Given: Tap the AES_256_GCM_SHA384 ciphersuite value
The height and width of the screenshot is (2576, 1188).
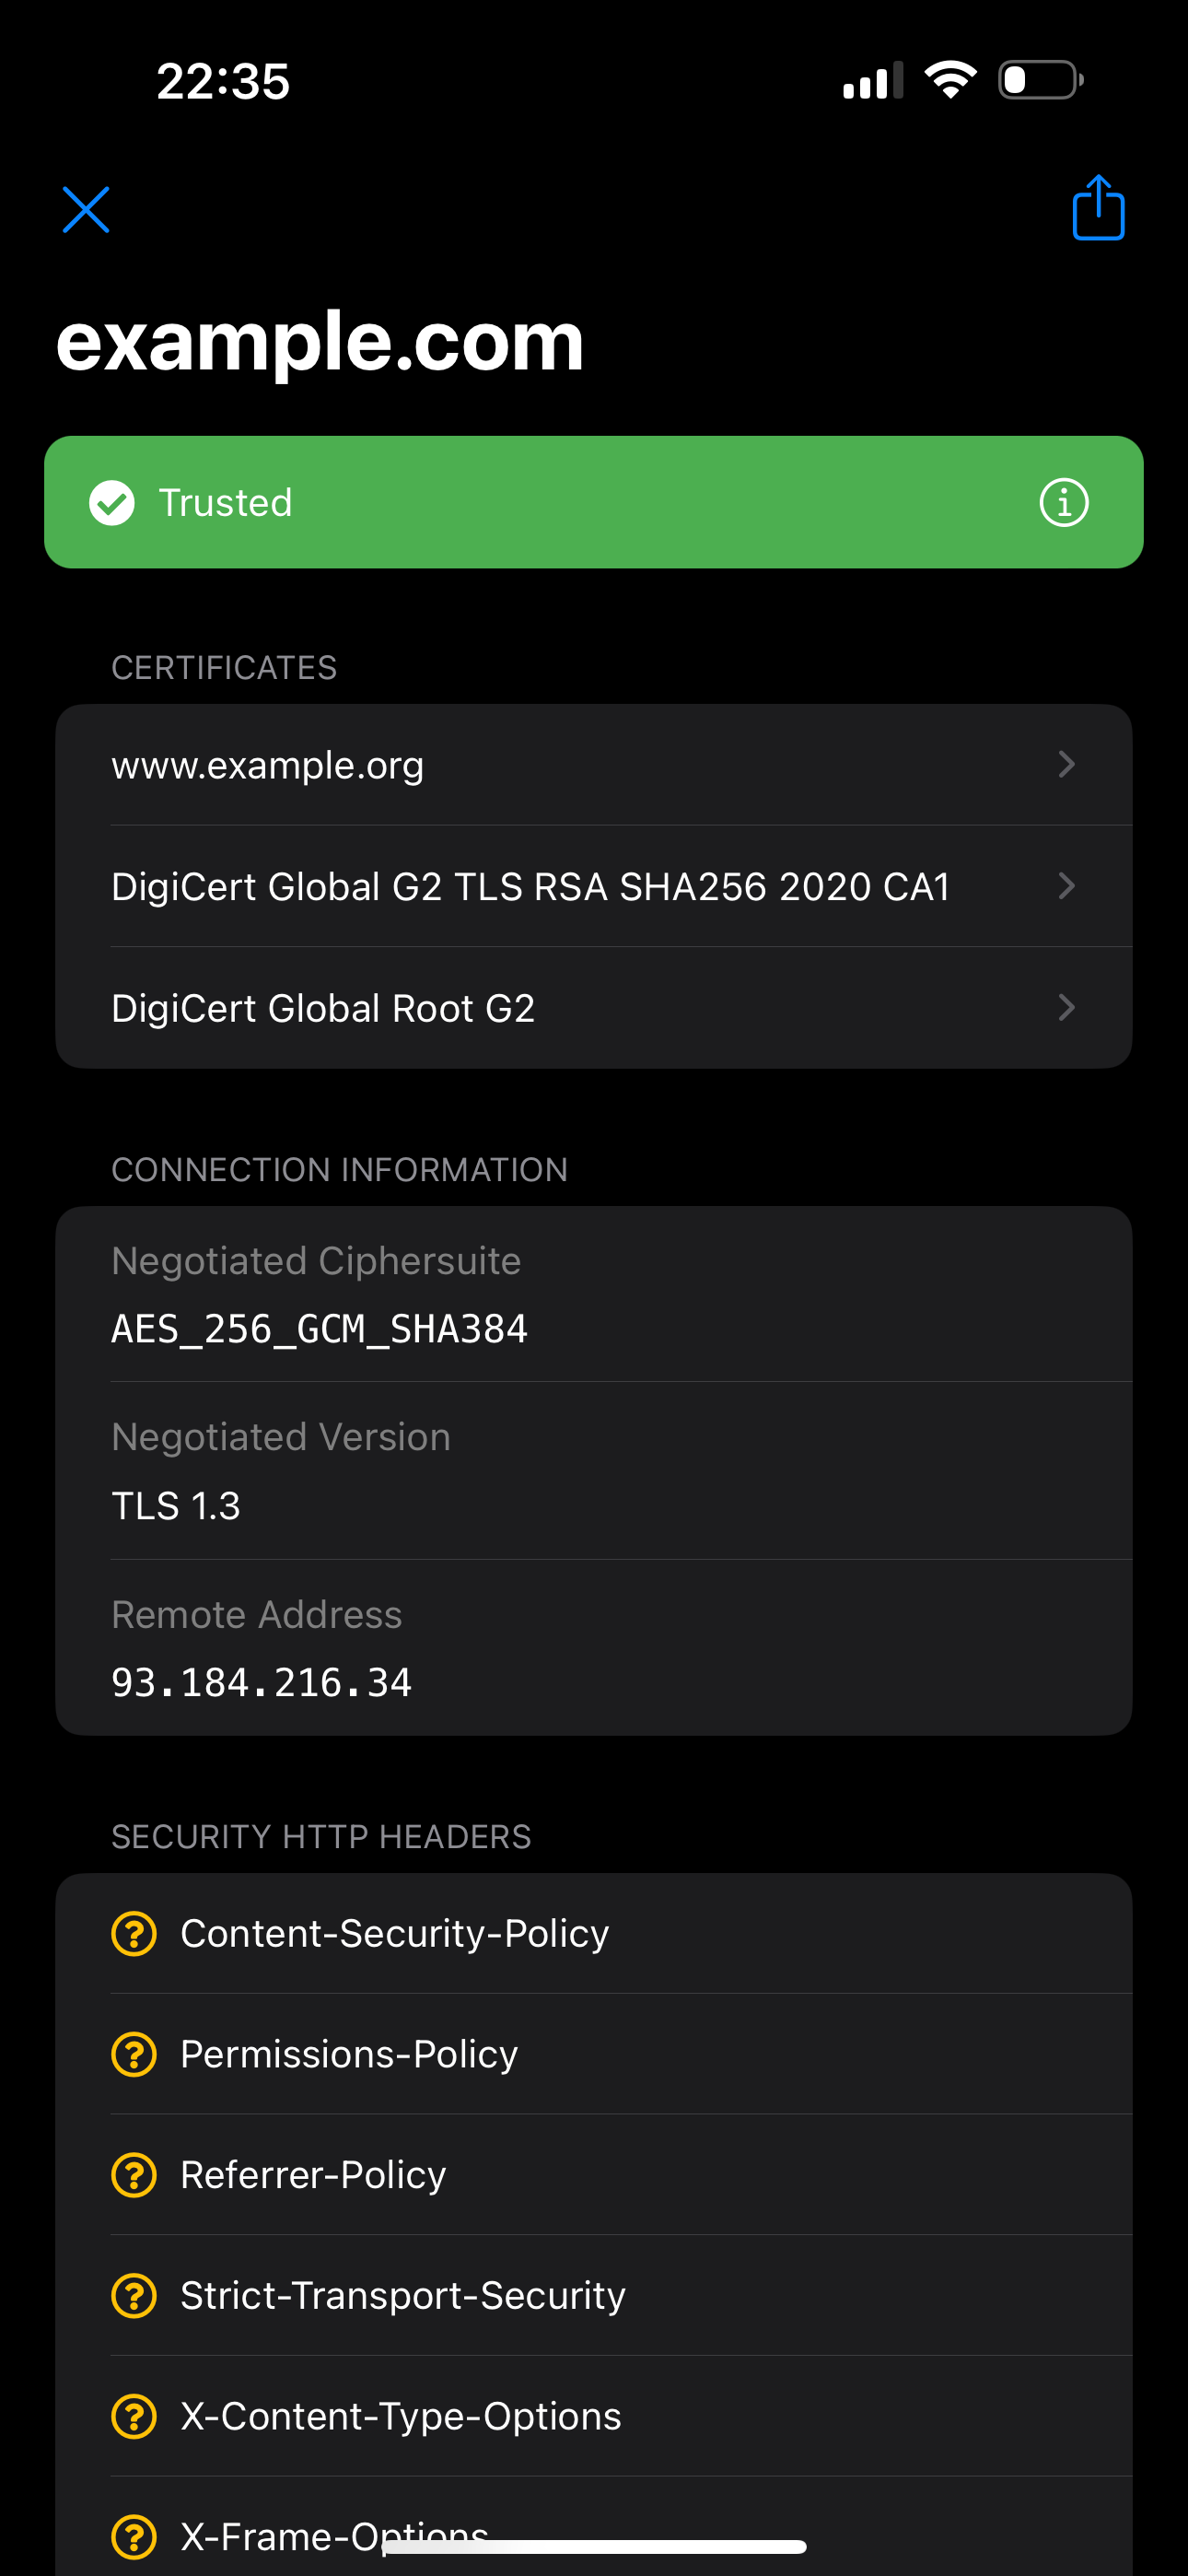Looking at the screenshot, I should pyautogui.click(x=319, y=1329).
